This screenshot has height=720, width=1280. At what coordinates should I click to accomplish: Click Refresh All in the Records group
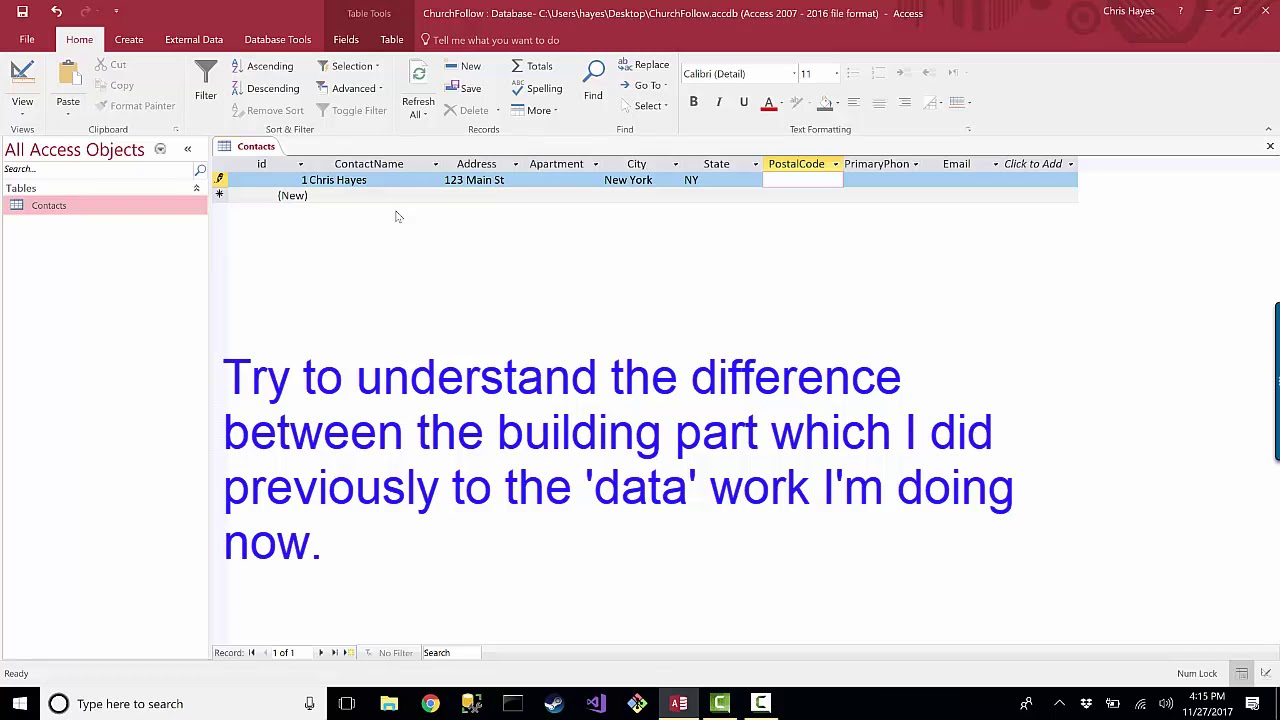click(x=418, y=92)
